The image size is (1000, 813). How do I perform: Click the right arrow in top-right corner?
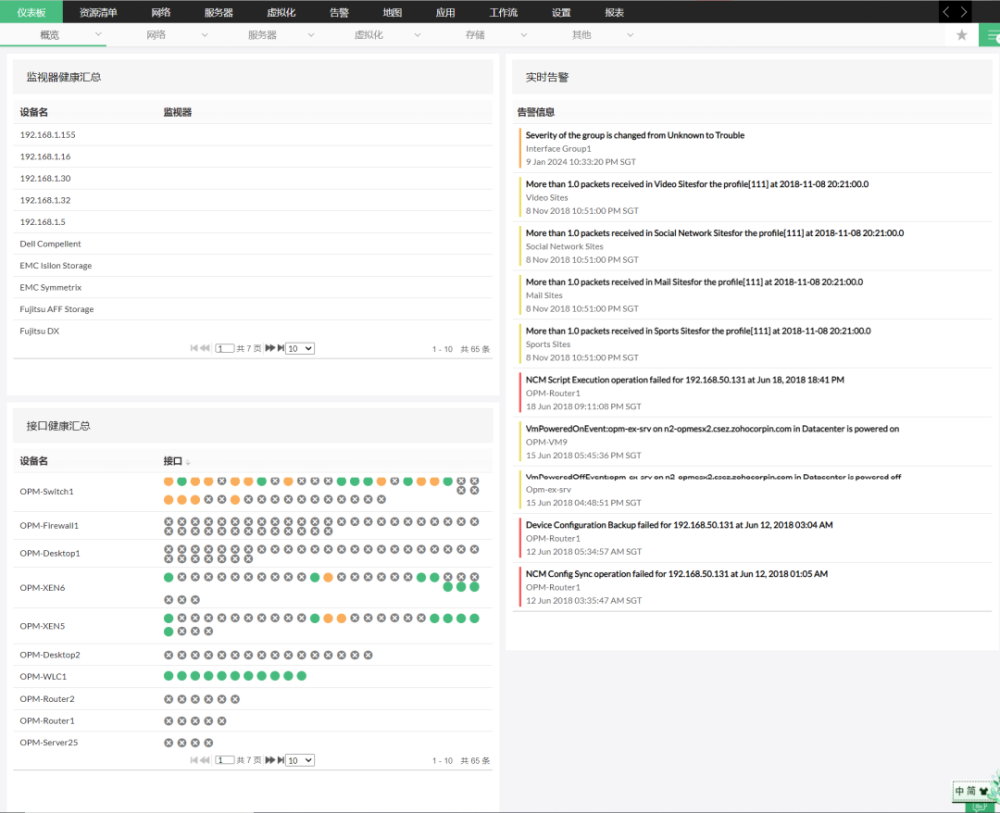pyautogui.click(x=964, y=12)
